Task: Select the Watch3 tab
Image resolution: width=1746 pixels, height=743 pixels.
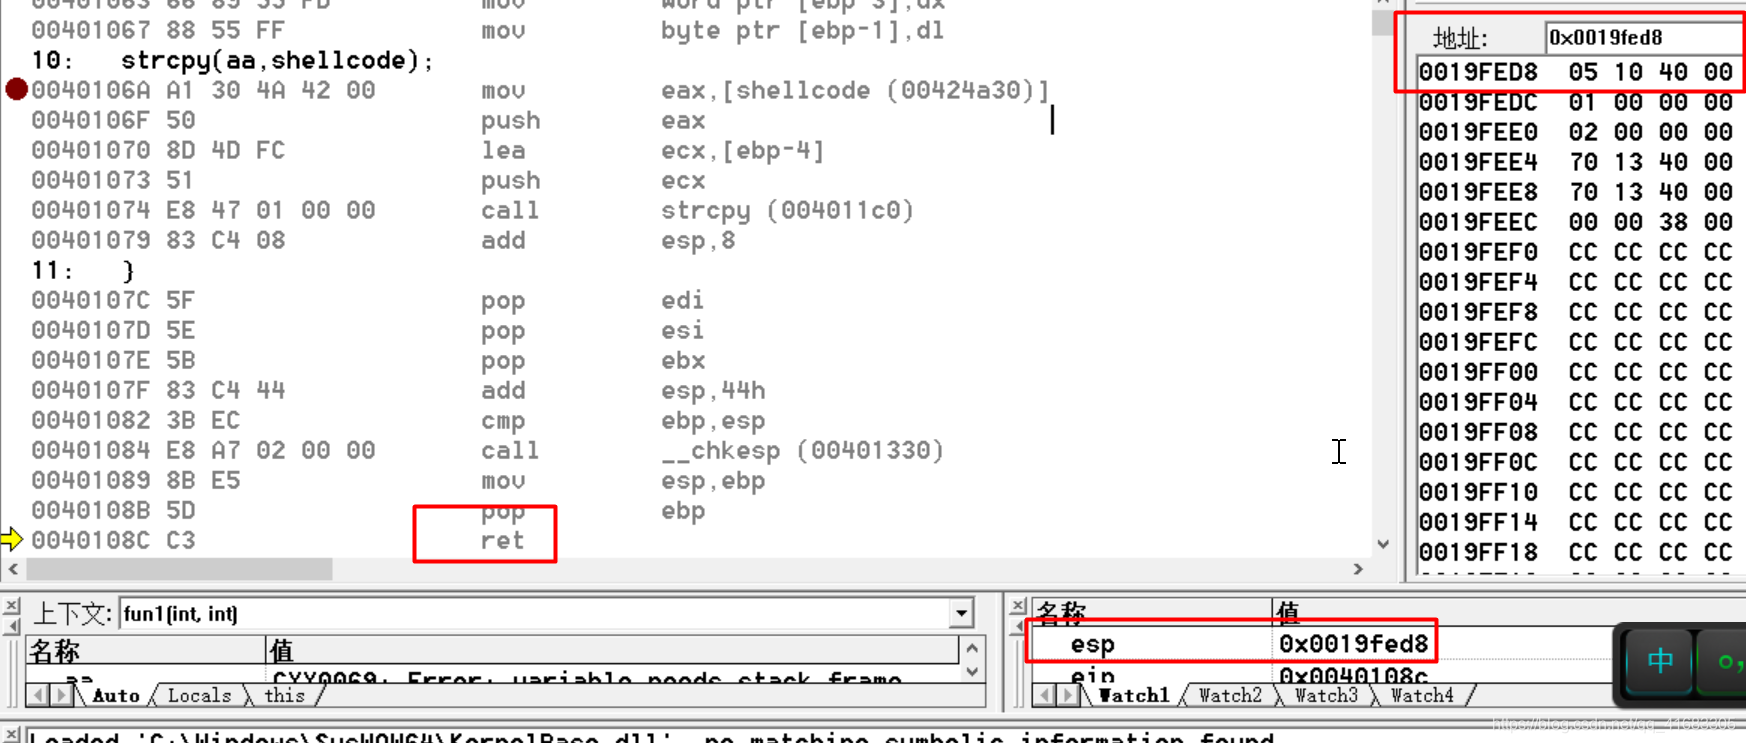Action: coord(1326,695)
